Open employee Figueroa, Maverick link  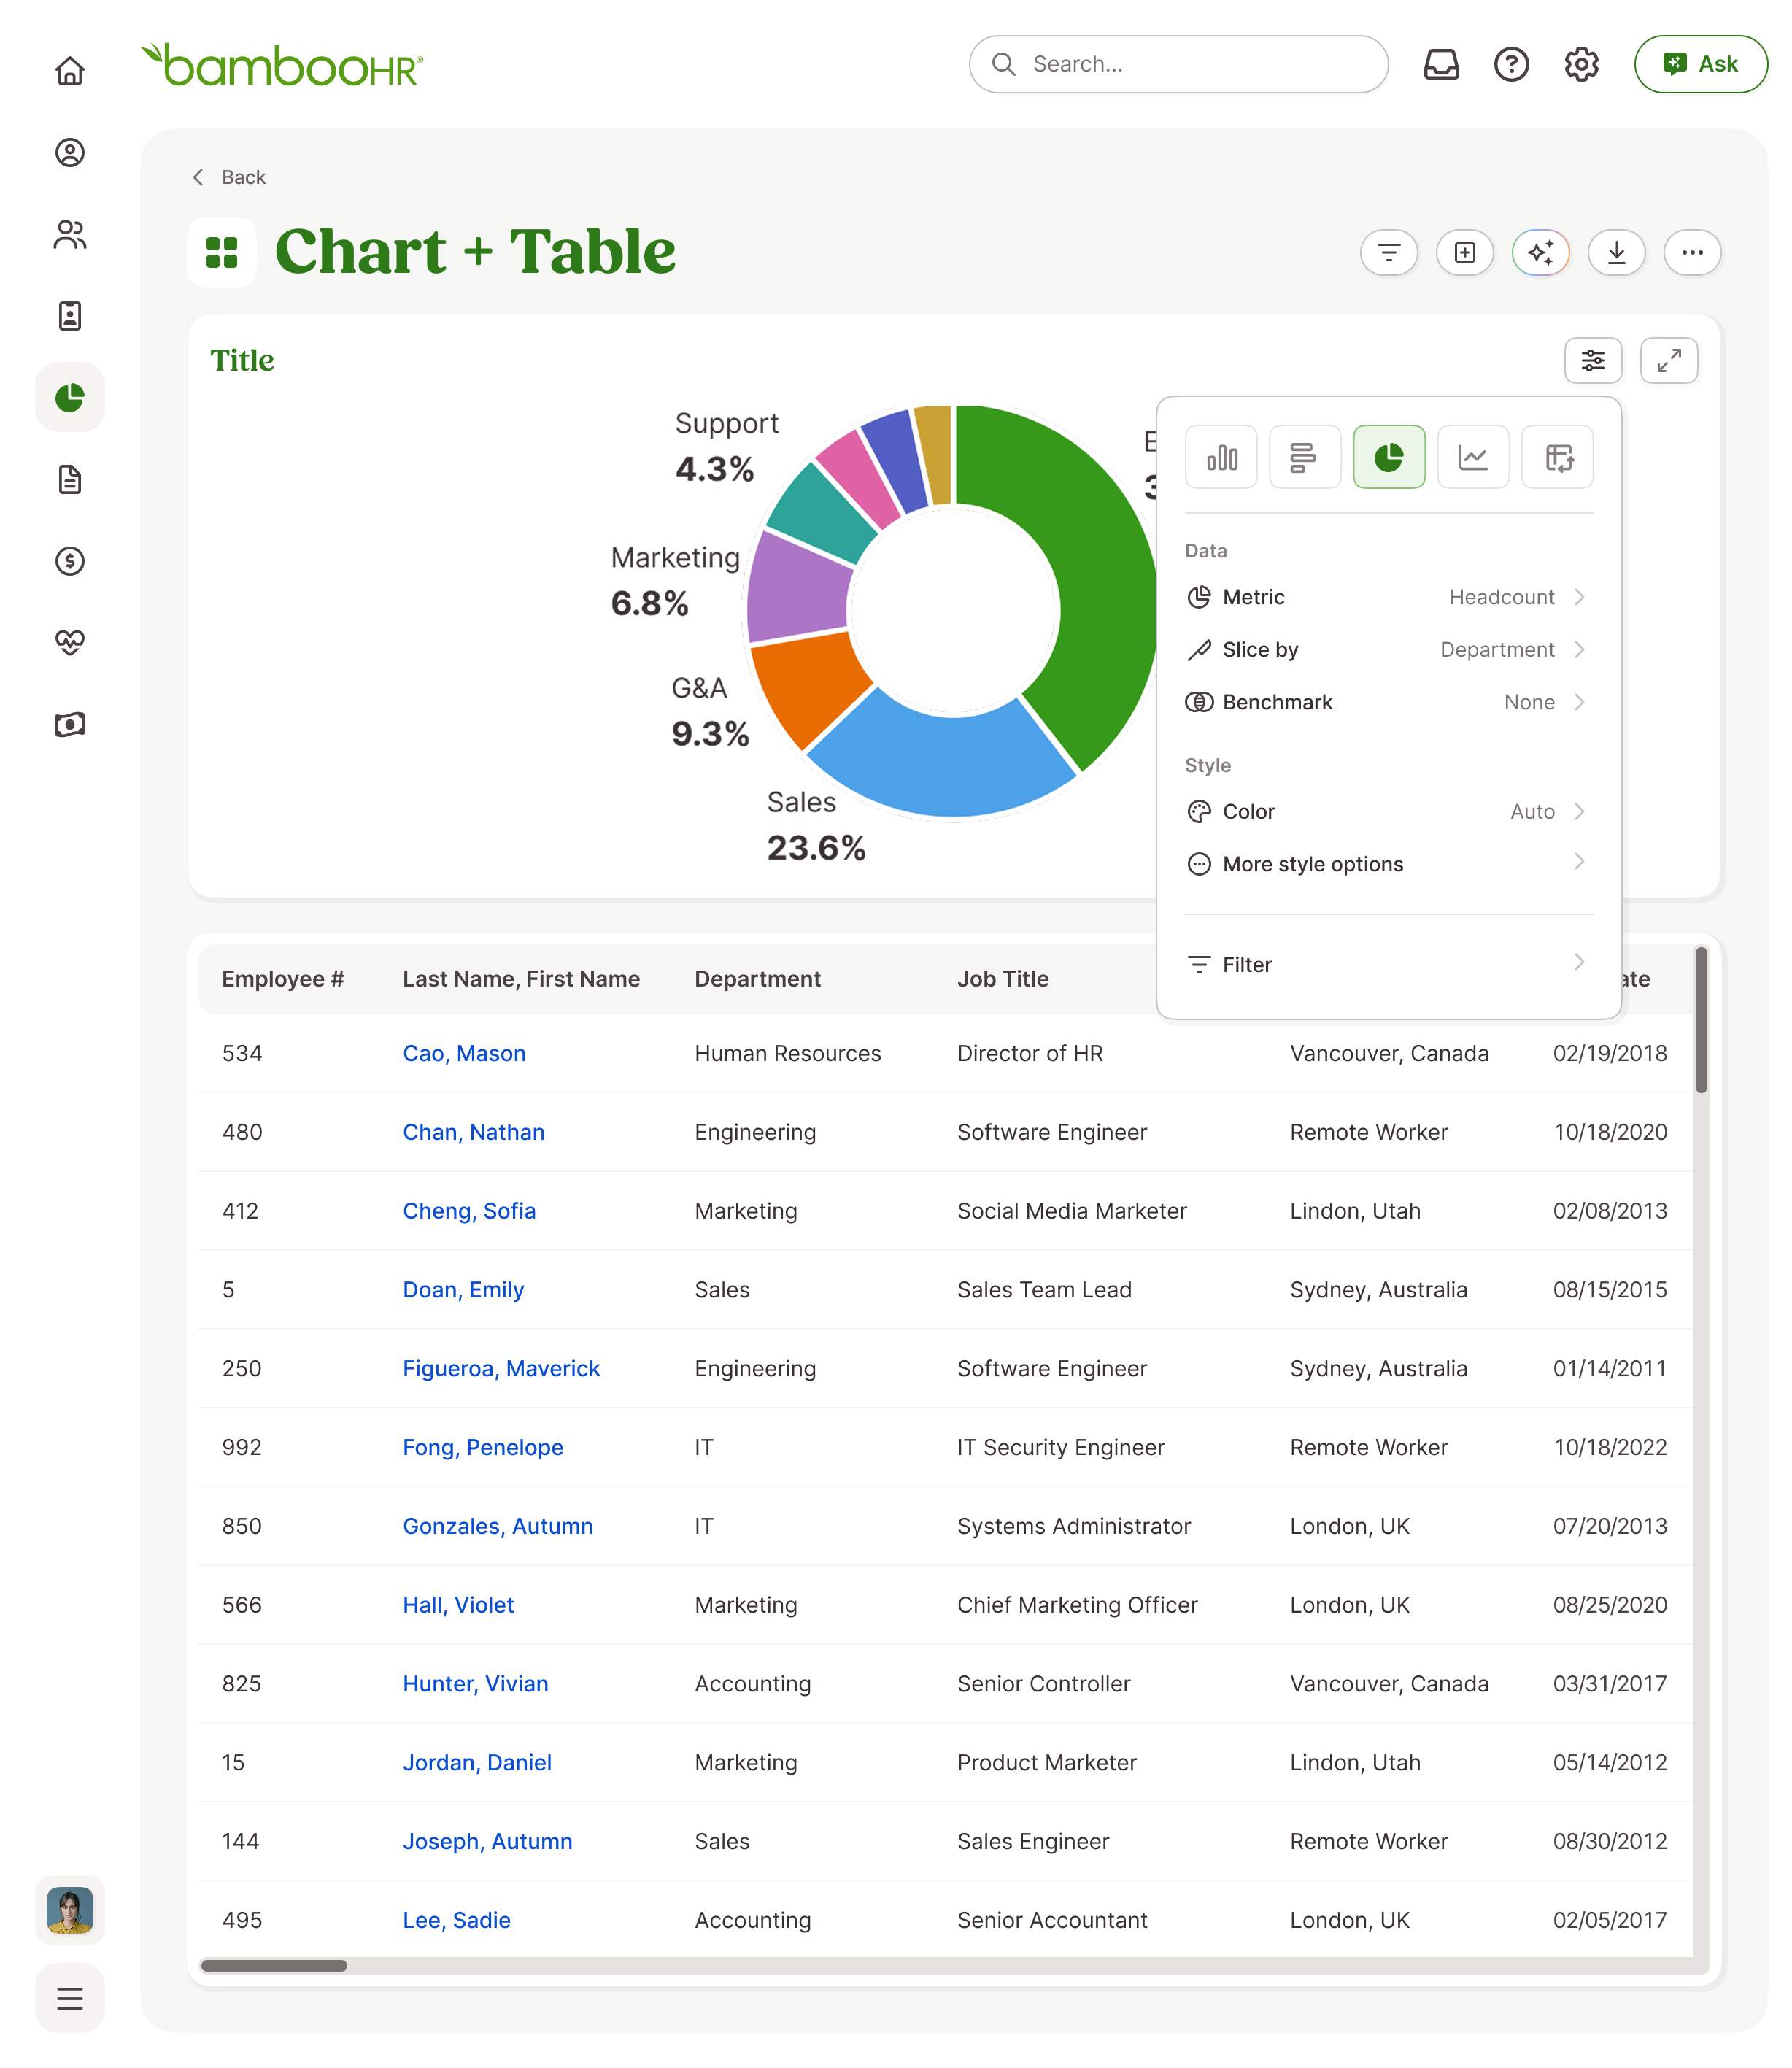point(501,1369)
